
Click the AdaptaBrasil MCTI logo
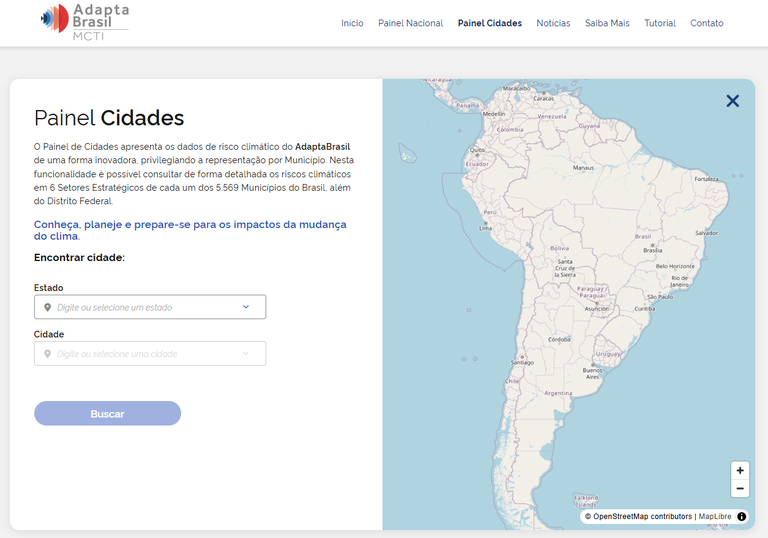pyautogui.click(x=85, y=22)
